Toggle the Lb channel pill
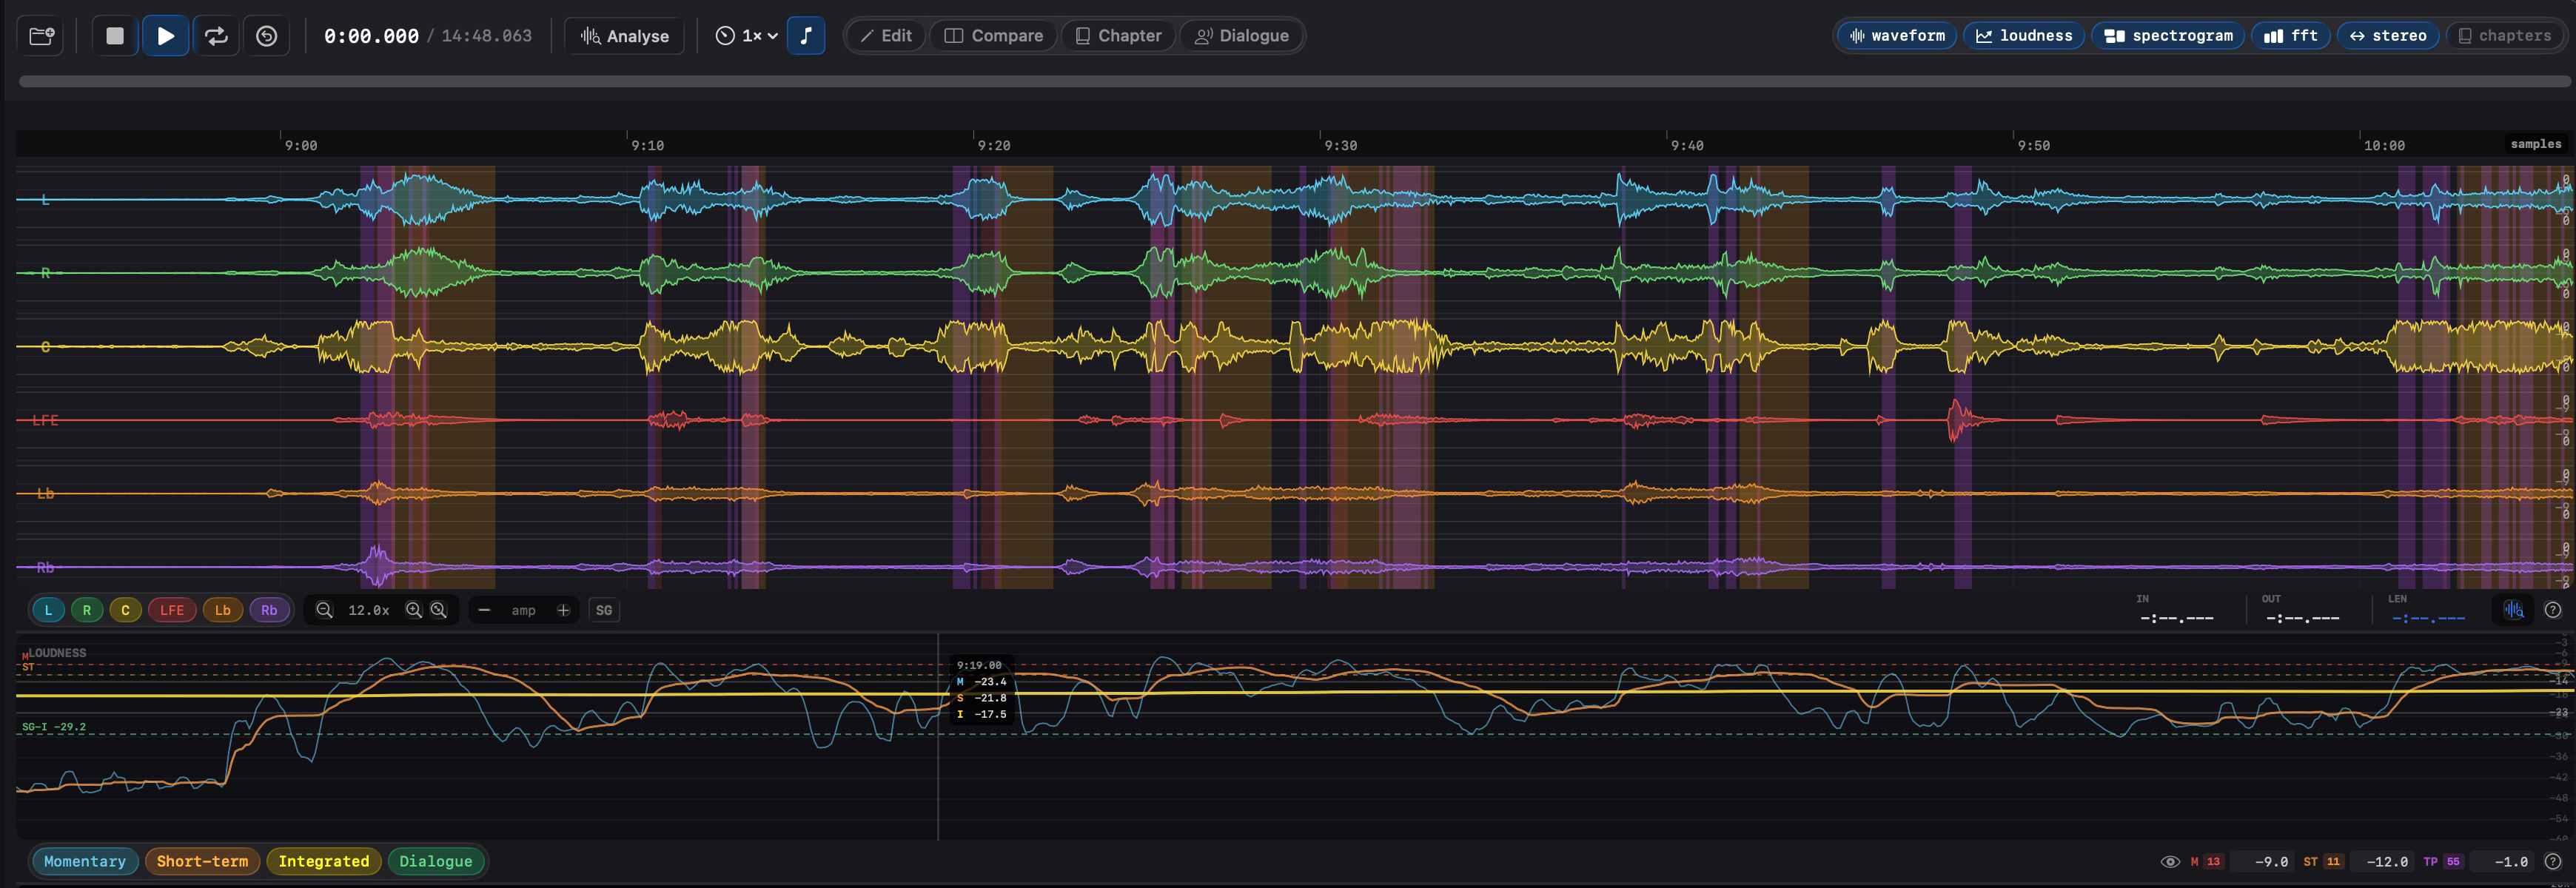This screenshot has height=888, width=2576. click(x=223, y=610)
